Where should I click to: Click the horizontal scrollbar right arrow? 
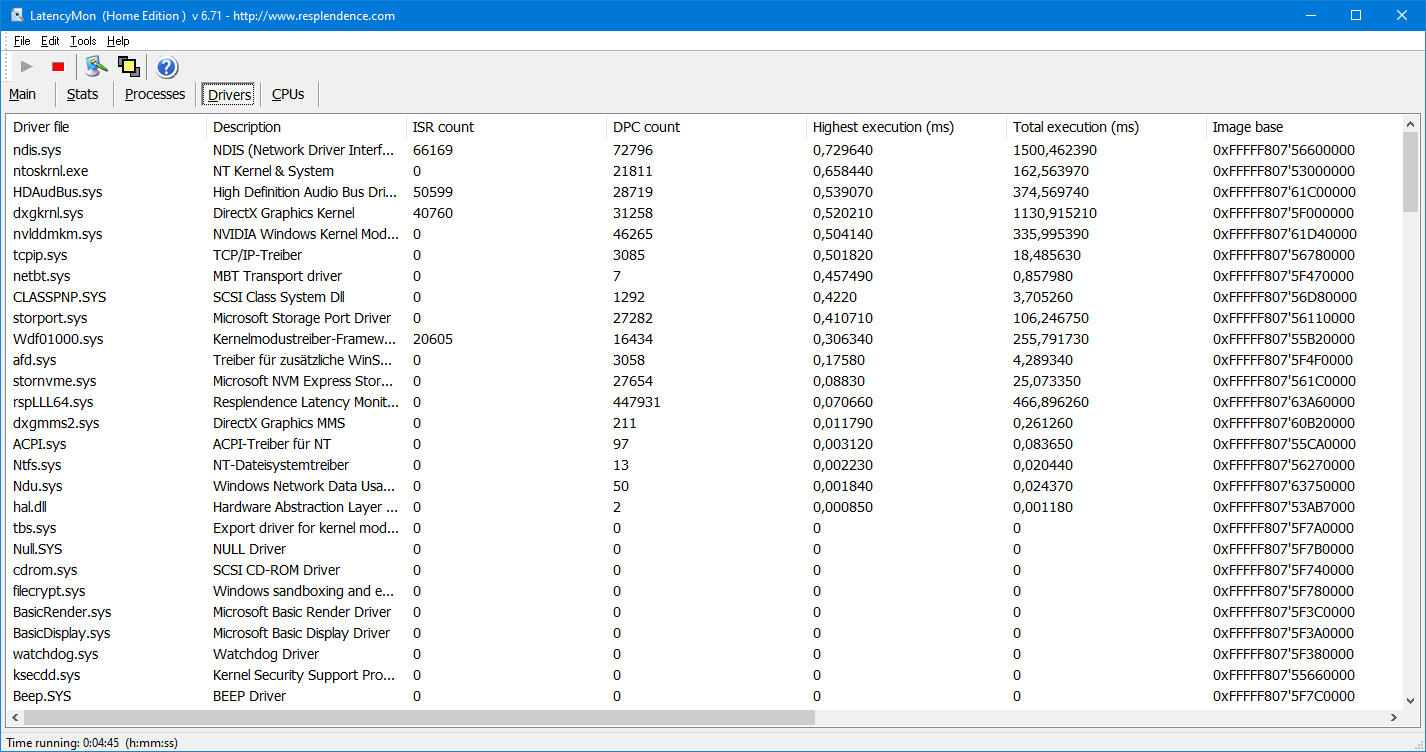[x=1393, y=718]
